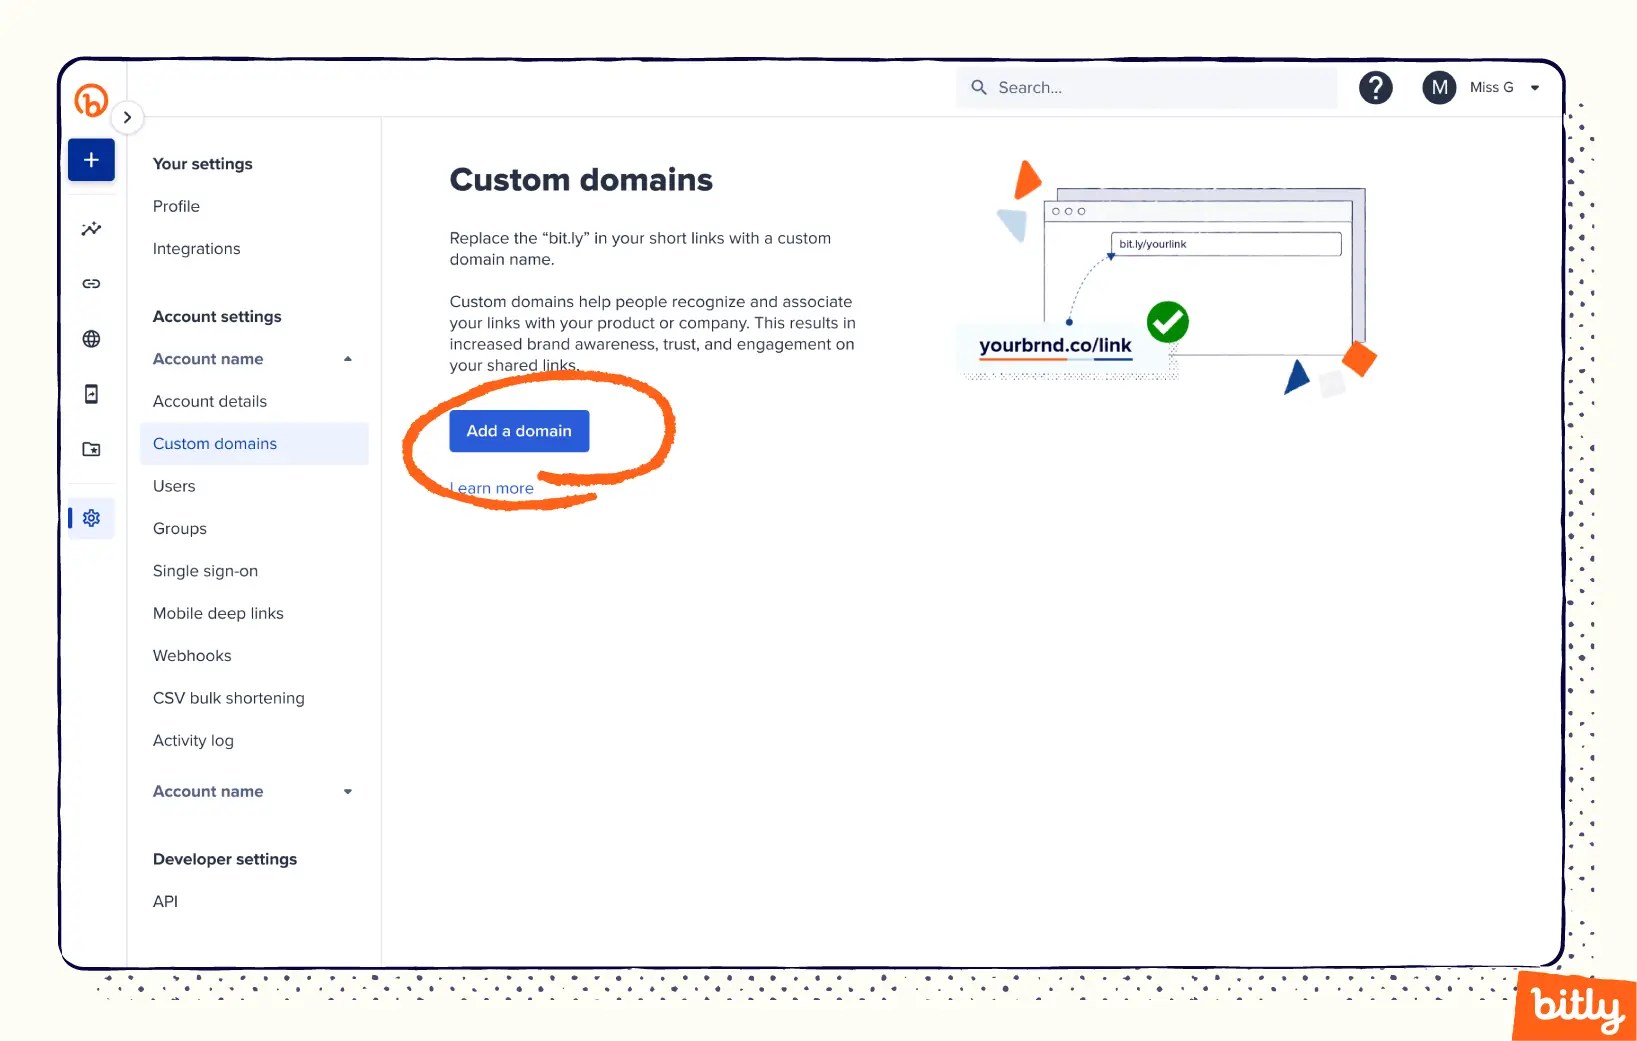Click the M avatar circle
This screenshot has width=1637, height=1041.
pos(1439,88)
